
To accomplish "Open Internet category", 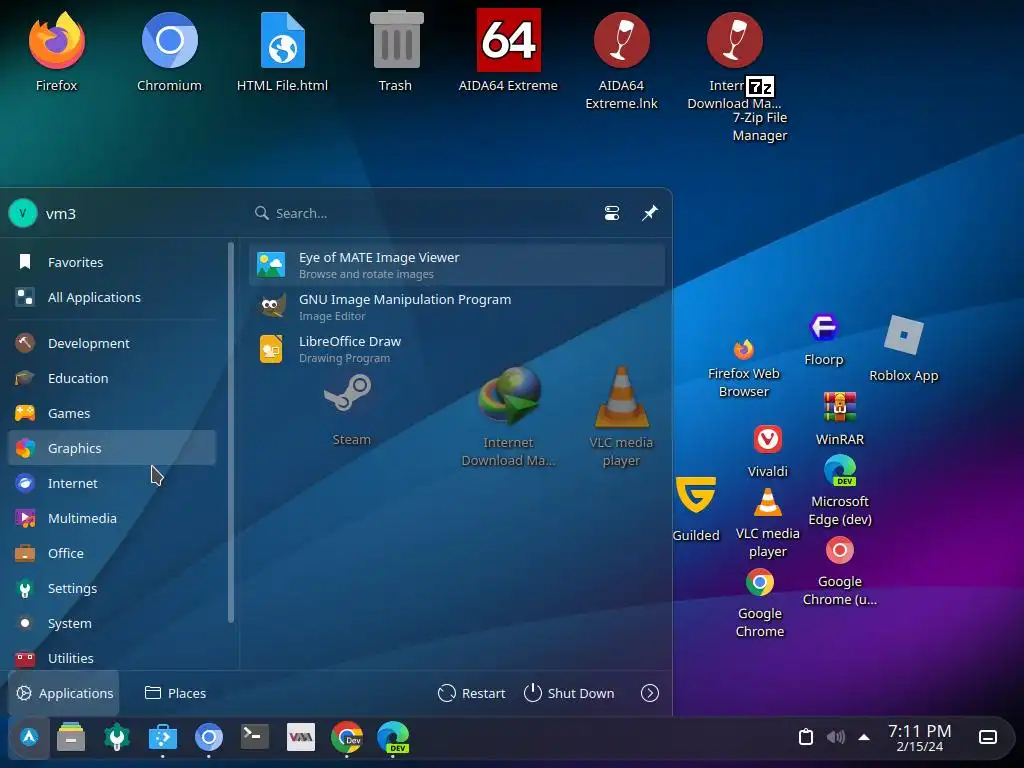I will 112,483.
